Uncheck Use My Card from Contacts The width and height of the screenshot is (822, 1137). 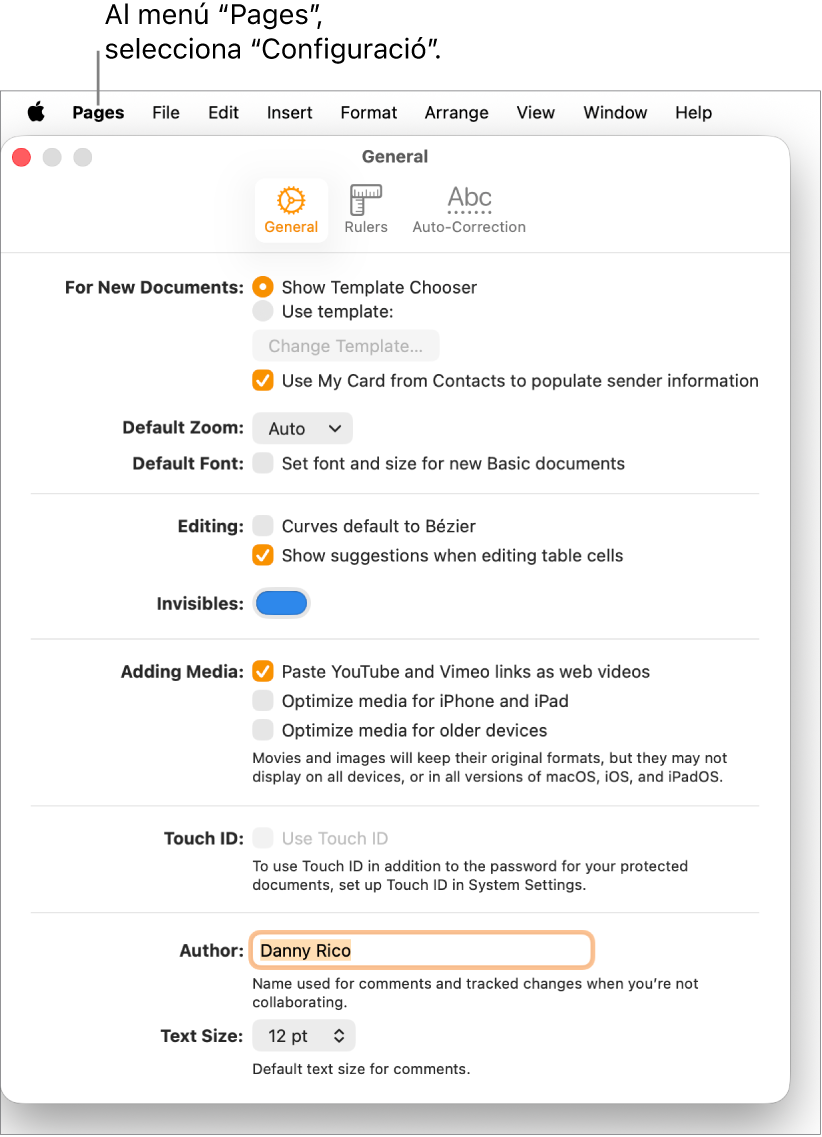pos(263,381)
